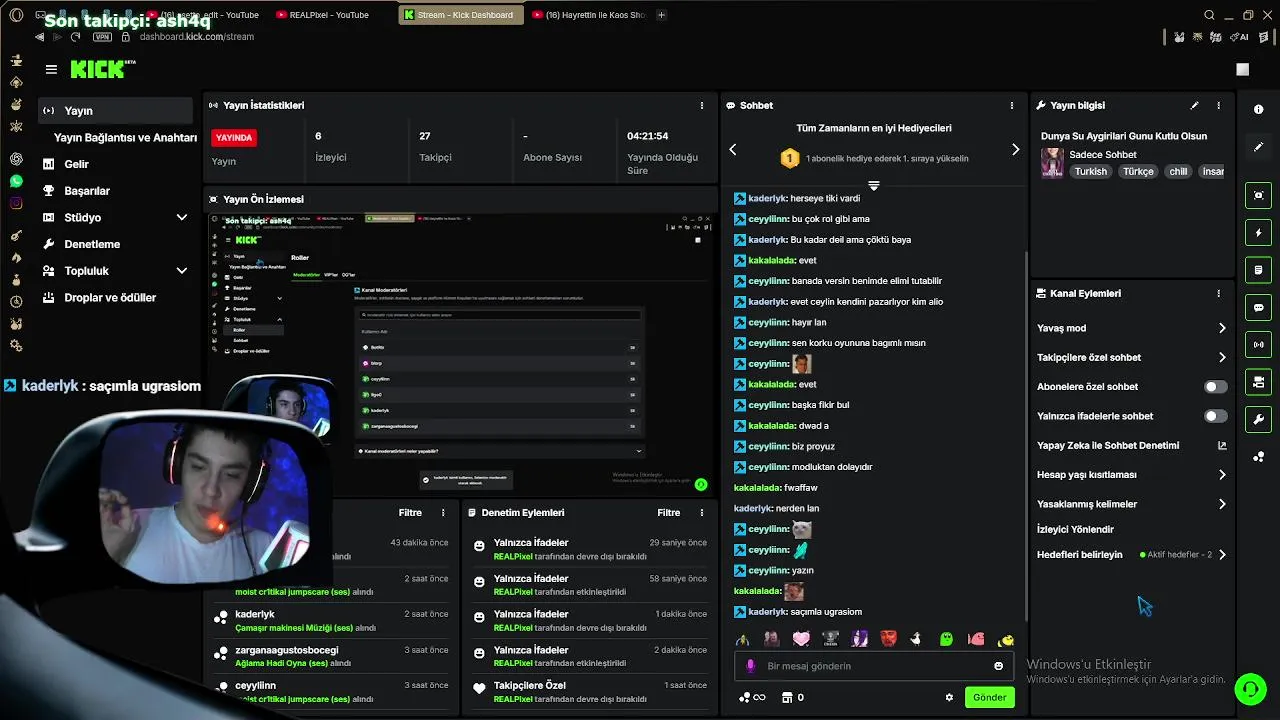Viewport: 1280px width, 720px height.
Task: Send the message with the Gönder button
Action: coord(989,697)
